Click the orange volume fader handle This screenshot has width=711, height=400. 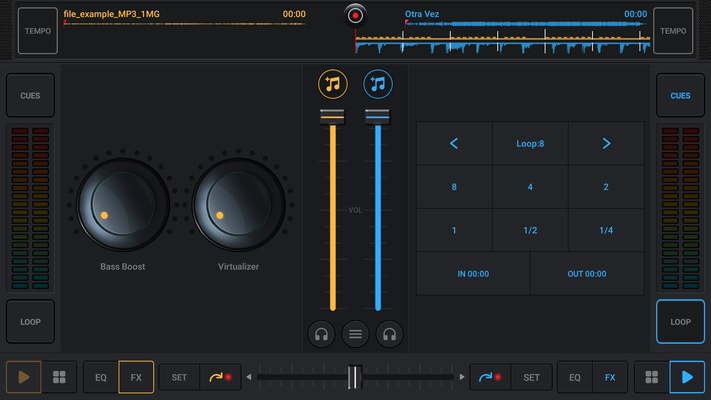pos(332,117)
